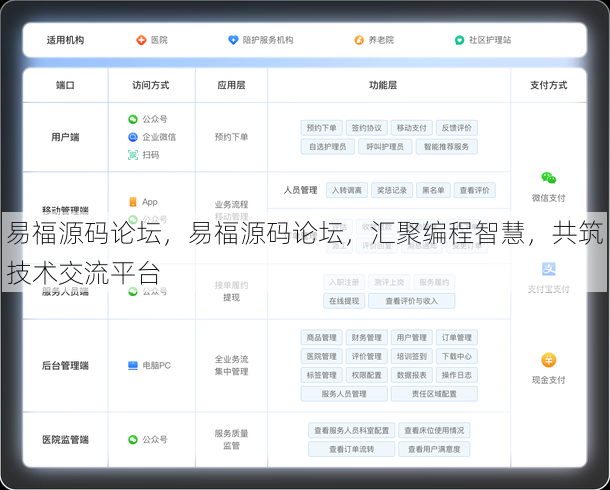610x490 pixels.
Task: Click the 操作日志 tag
Action: pos(457,375)
